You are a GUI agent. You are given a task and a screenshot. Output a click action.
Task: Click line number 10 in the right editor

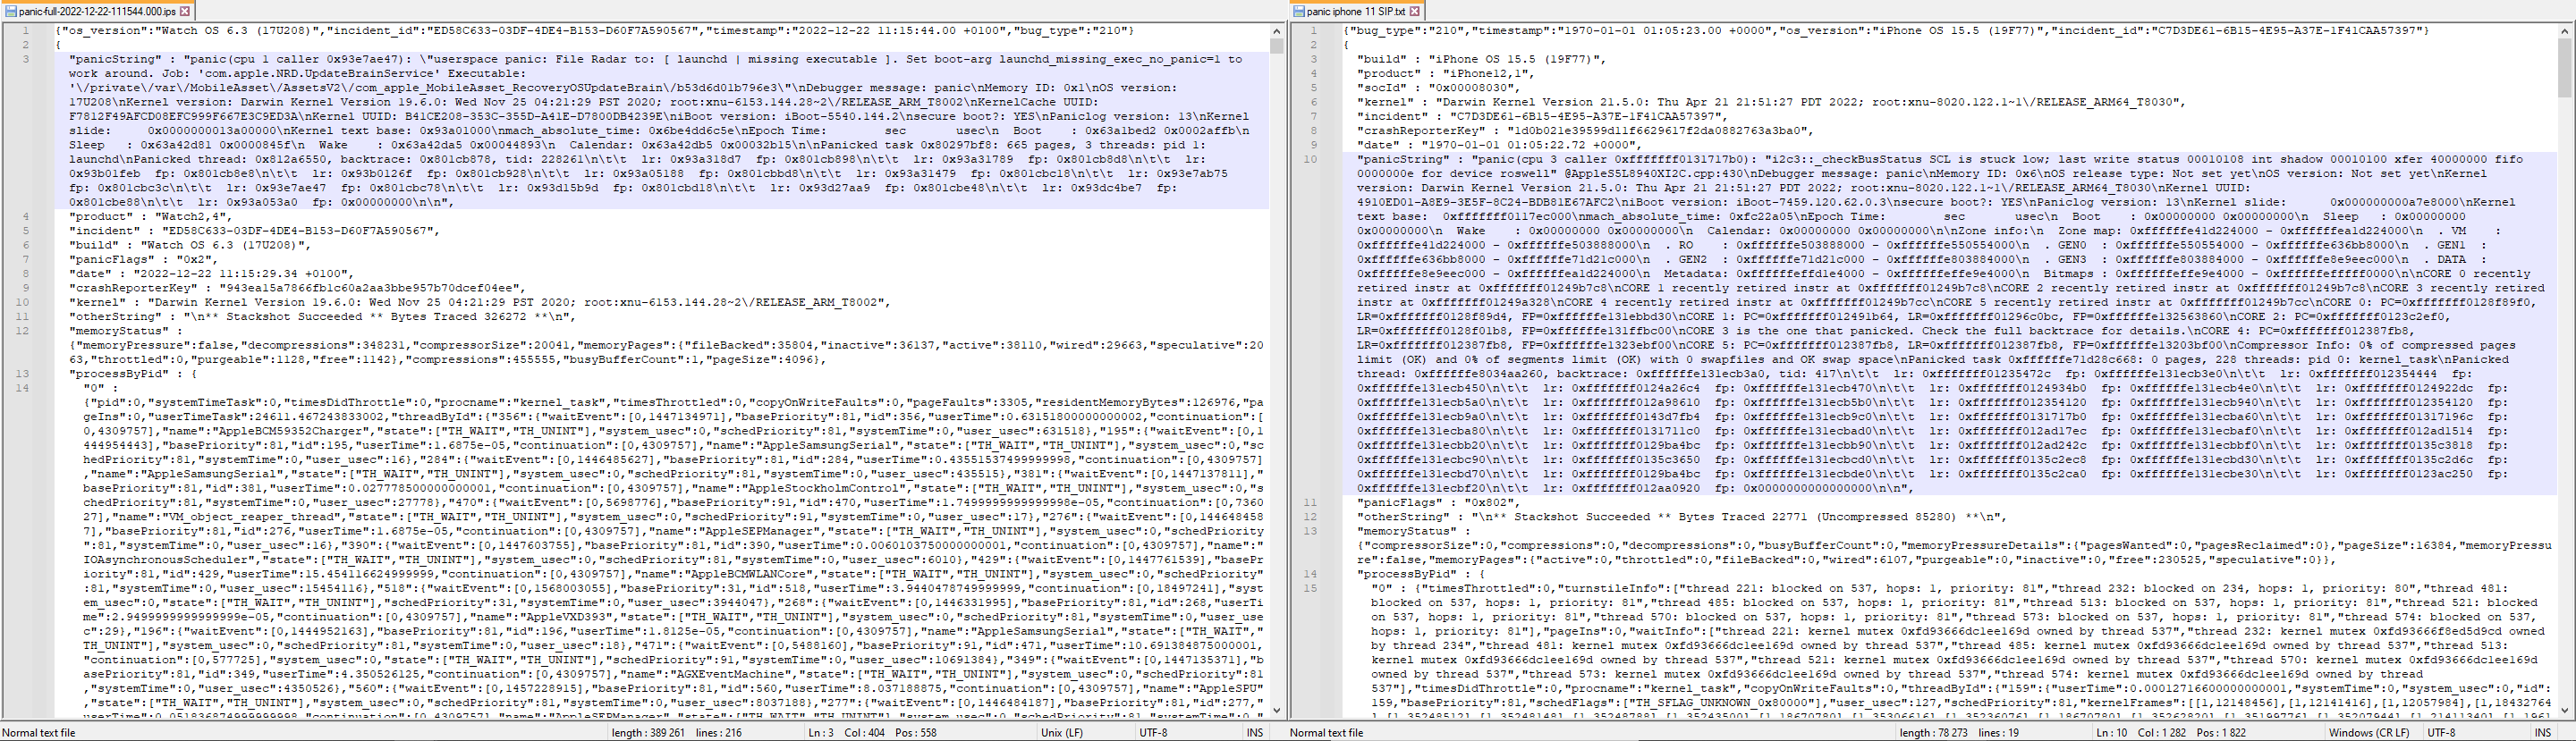click(1310, 159)
